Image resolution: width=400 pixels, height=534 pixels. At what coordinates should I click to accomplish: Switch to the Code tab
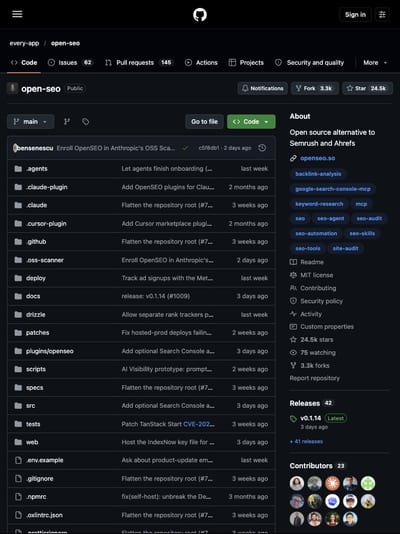(x=24, y=63)
